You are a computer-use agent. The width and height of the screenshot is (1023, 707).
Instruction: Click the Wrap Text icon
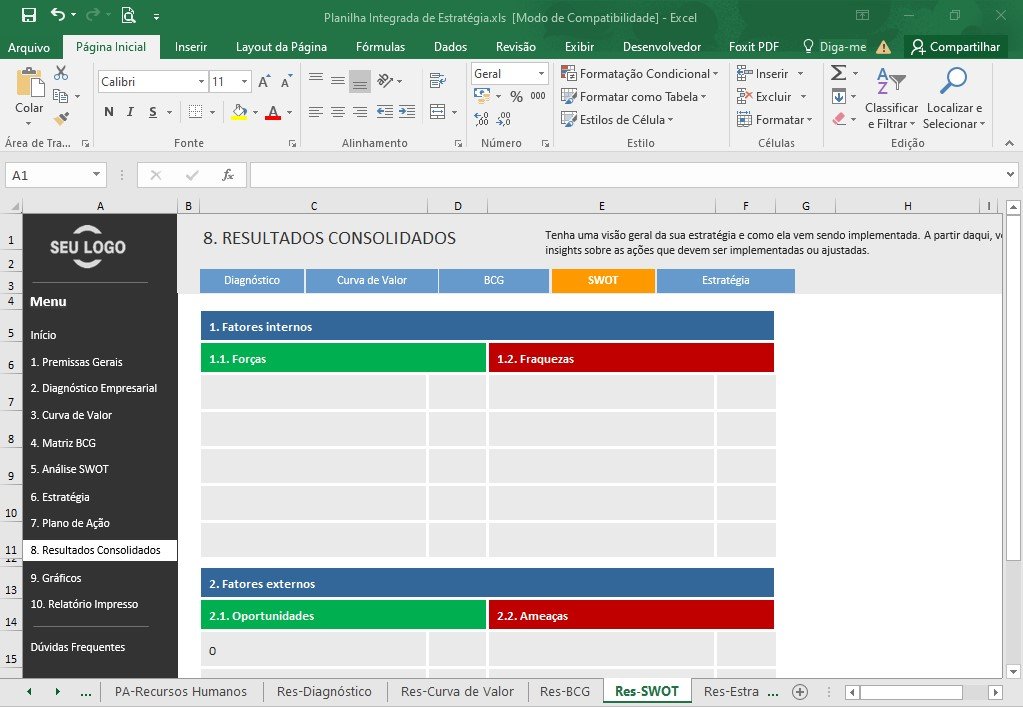pyautogui.click(x=438, y=81)
